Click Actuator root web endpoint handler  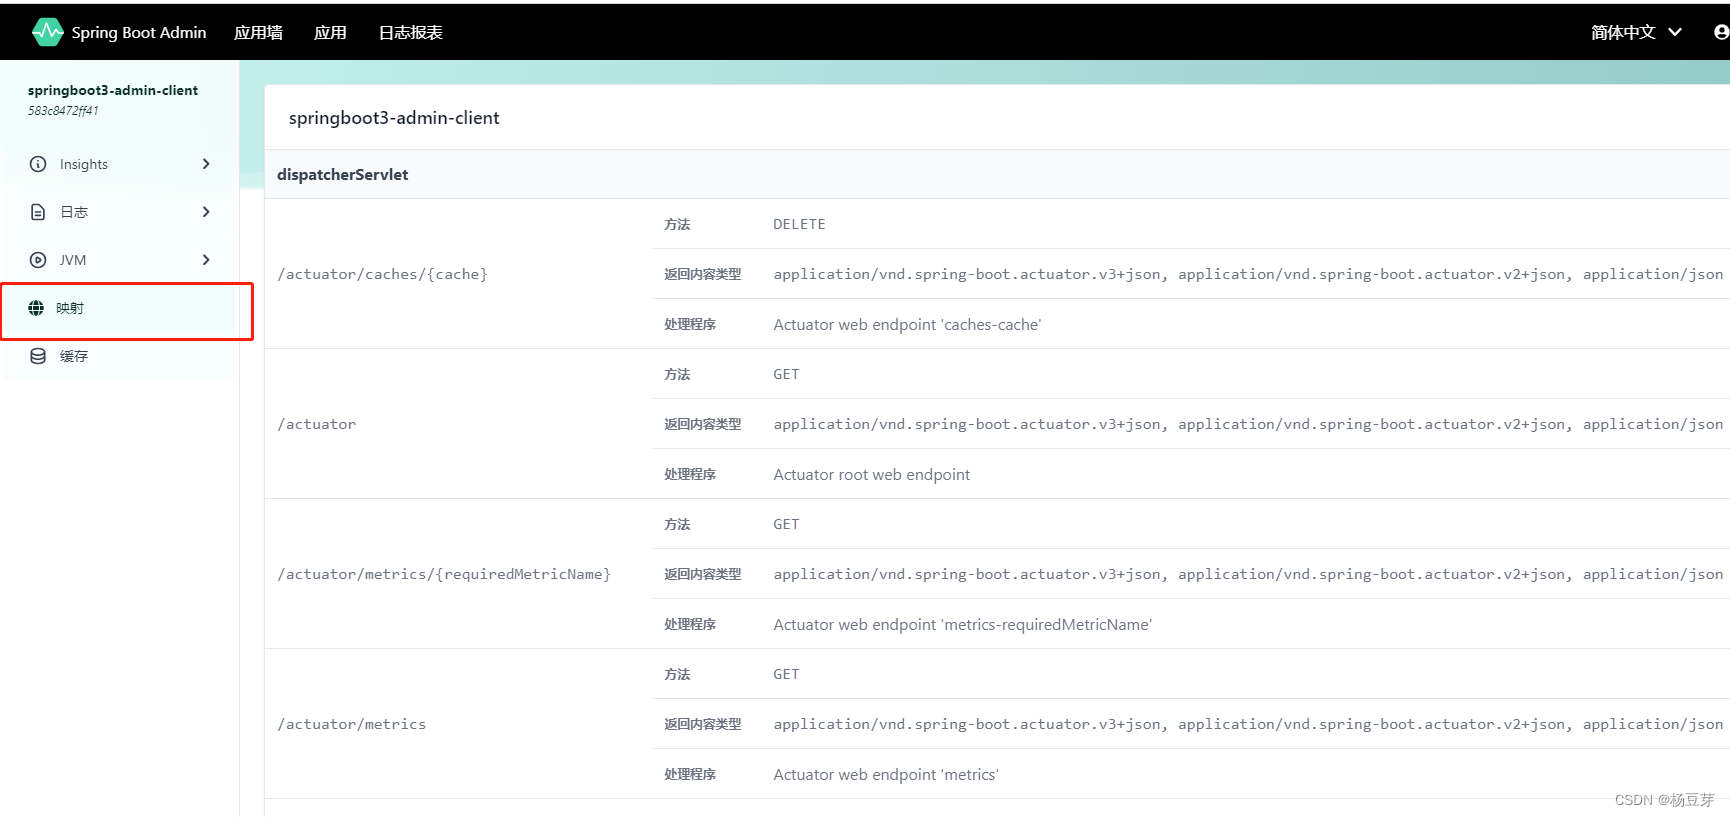click(x=871, y=474)
